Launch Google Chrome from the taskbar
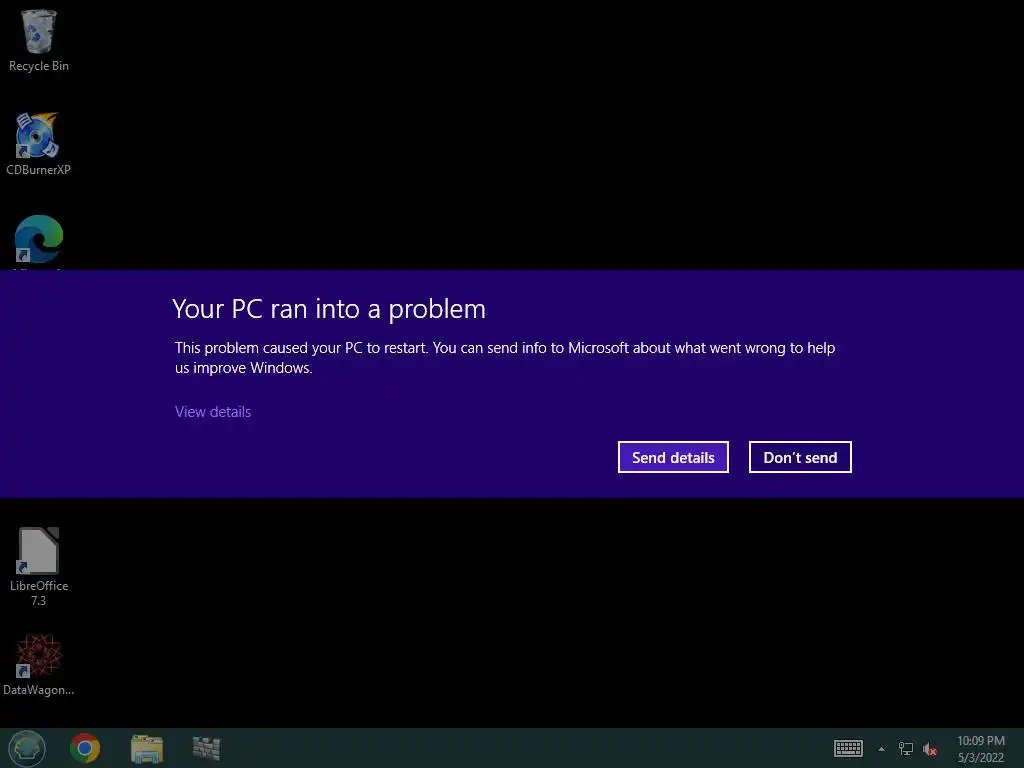 pos(85,748)
